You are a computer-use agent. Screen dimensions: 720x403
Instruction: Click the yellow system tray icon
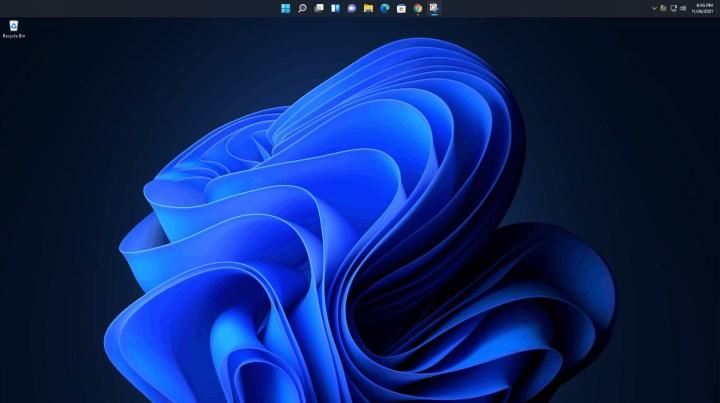click(x=663, y=8)
